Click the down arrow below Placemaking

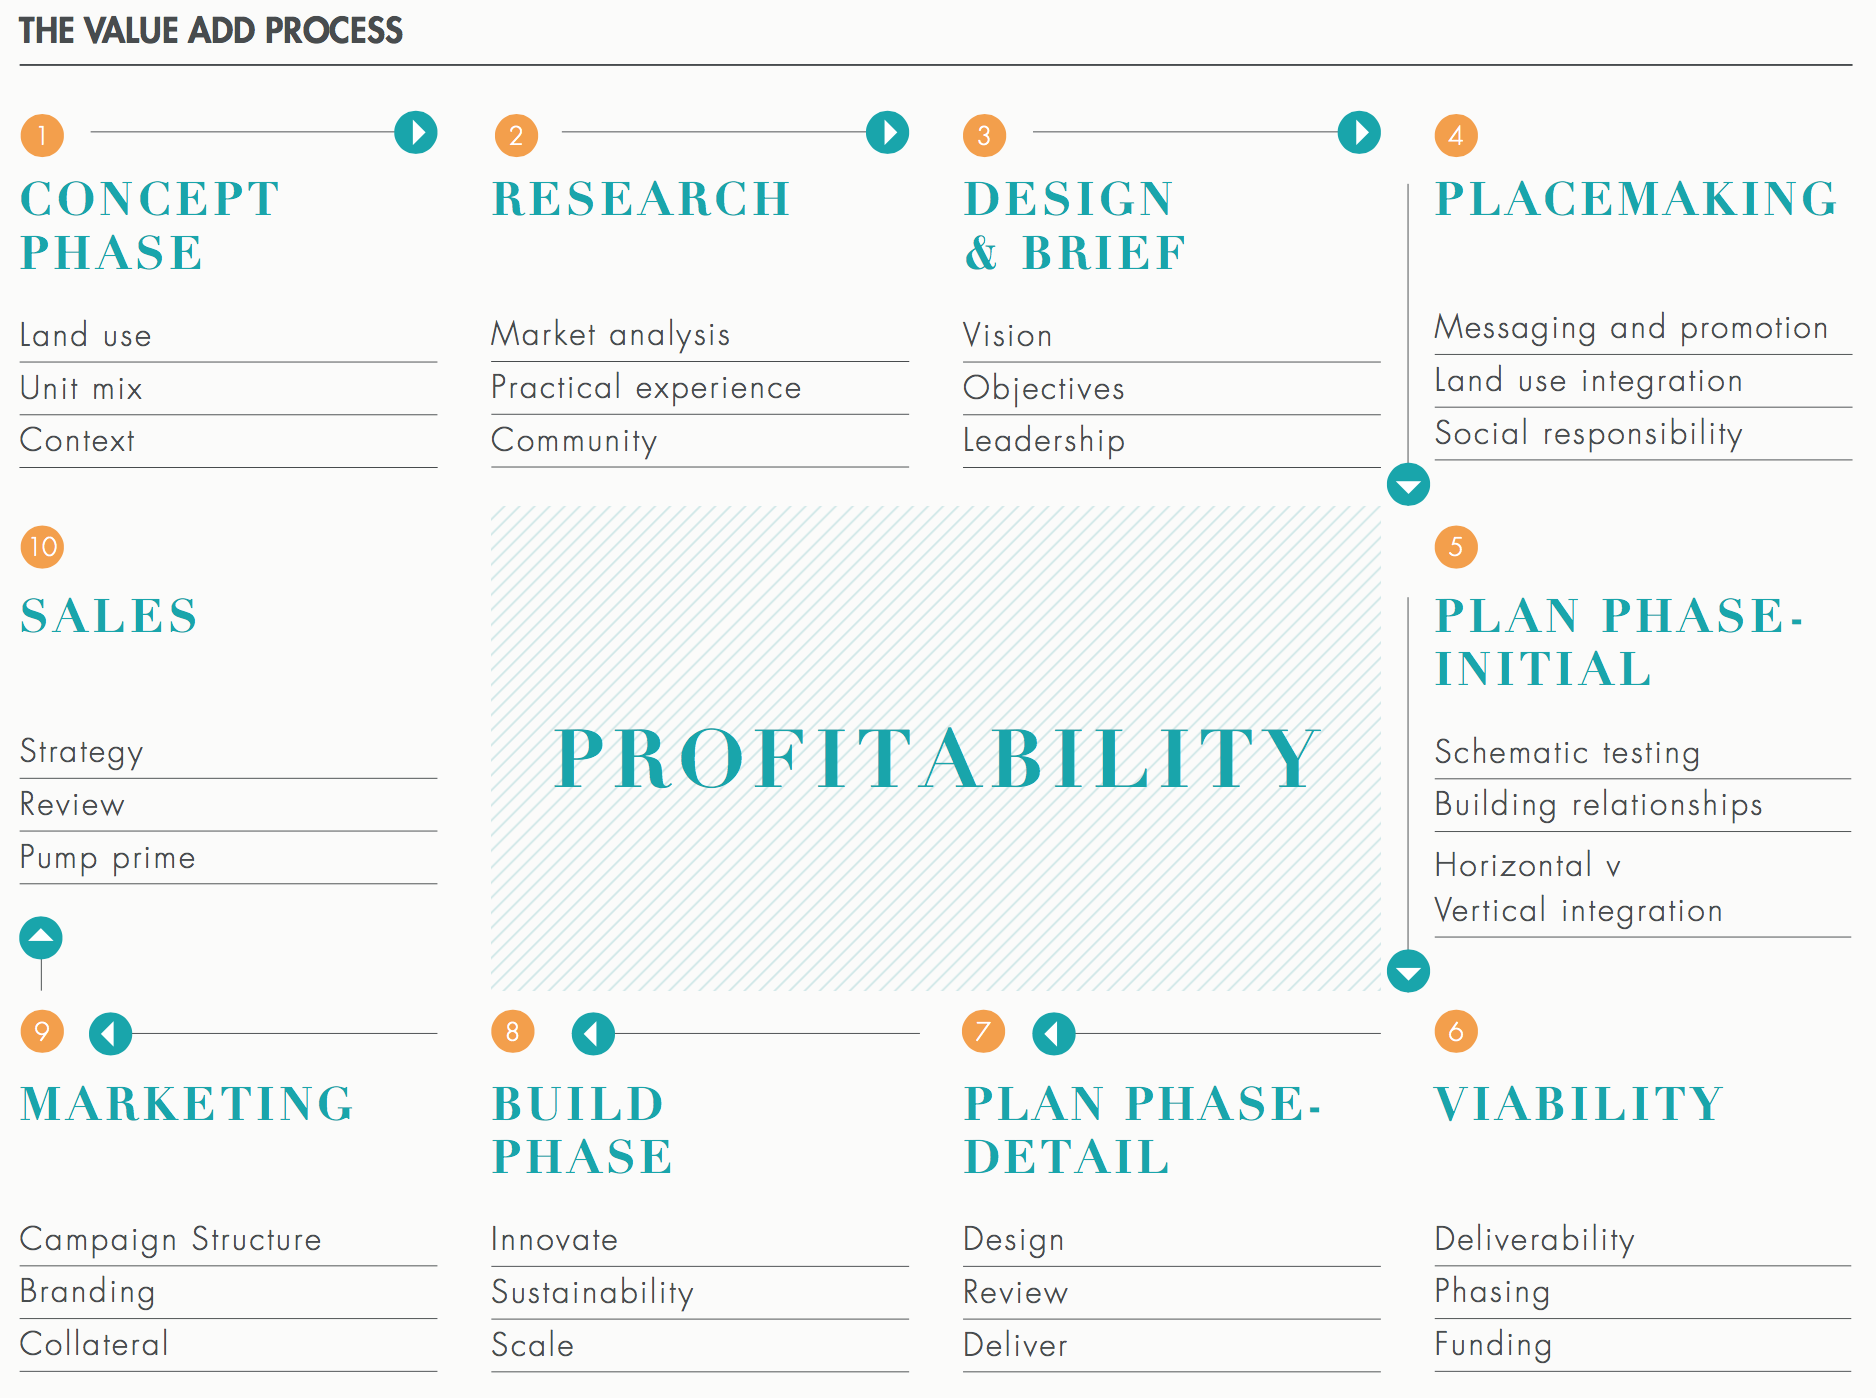click(x=1408, y=485)
